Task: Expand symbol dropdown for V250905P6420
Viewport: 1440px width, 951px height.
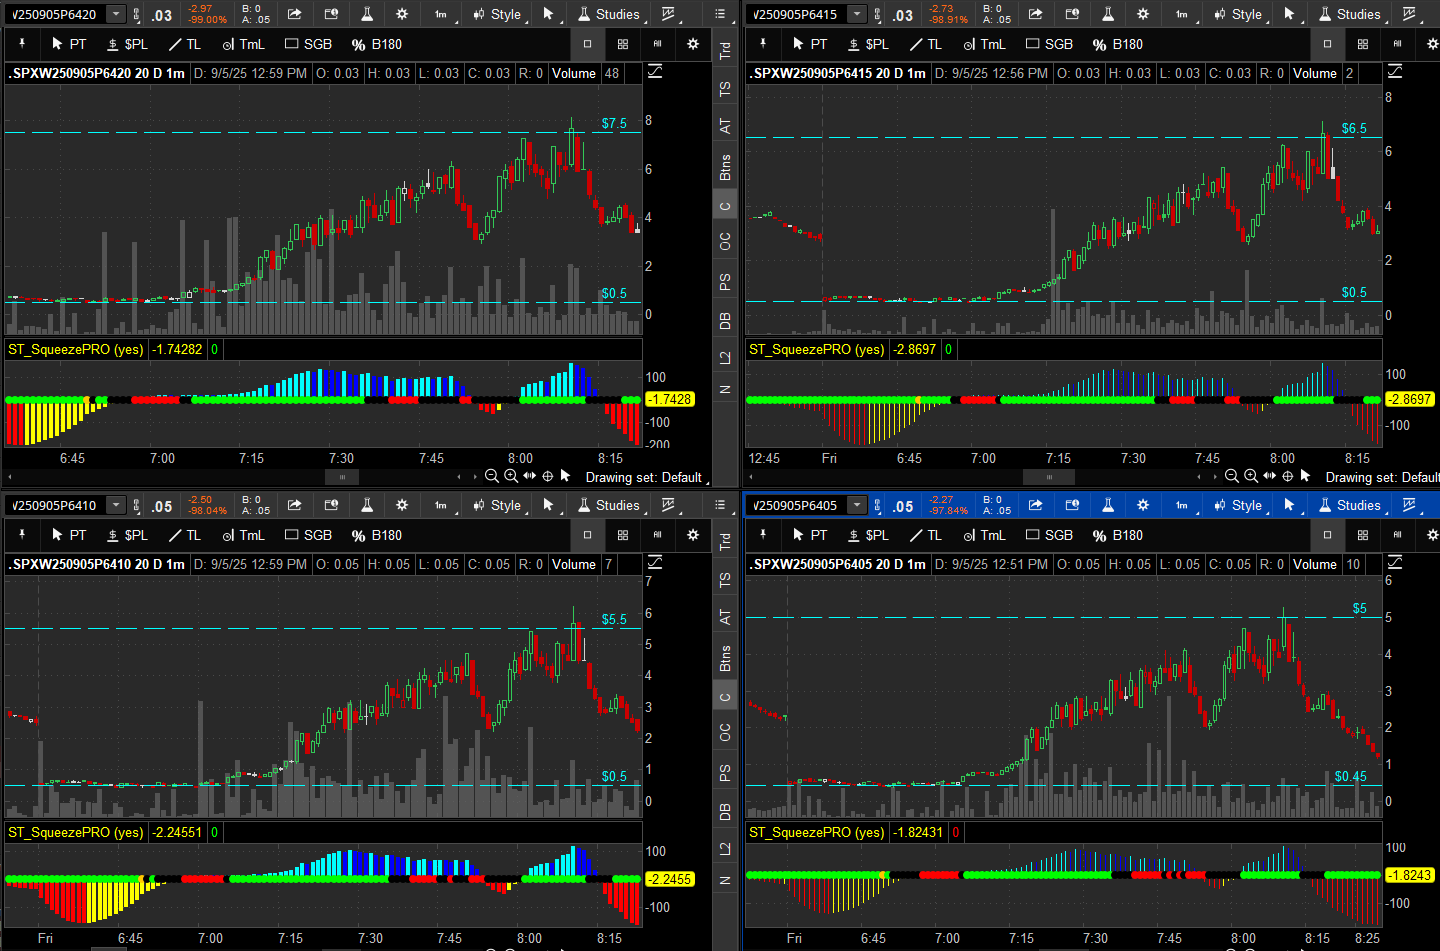Action: (116, 14)
